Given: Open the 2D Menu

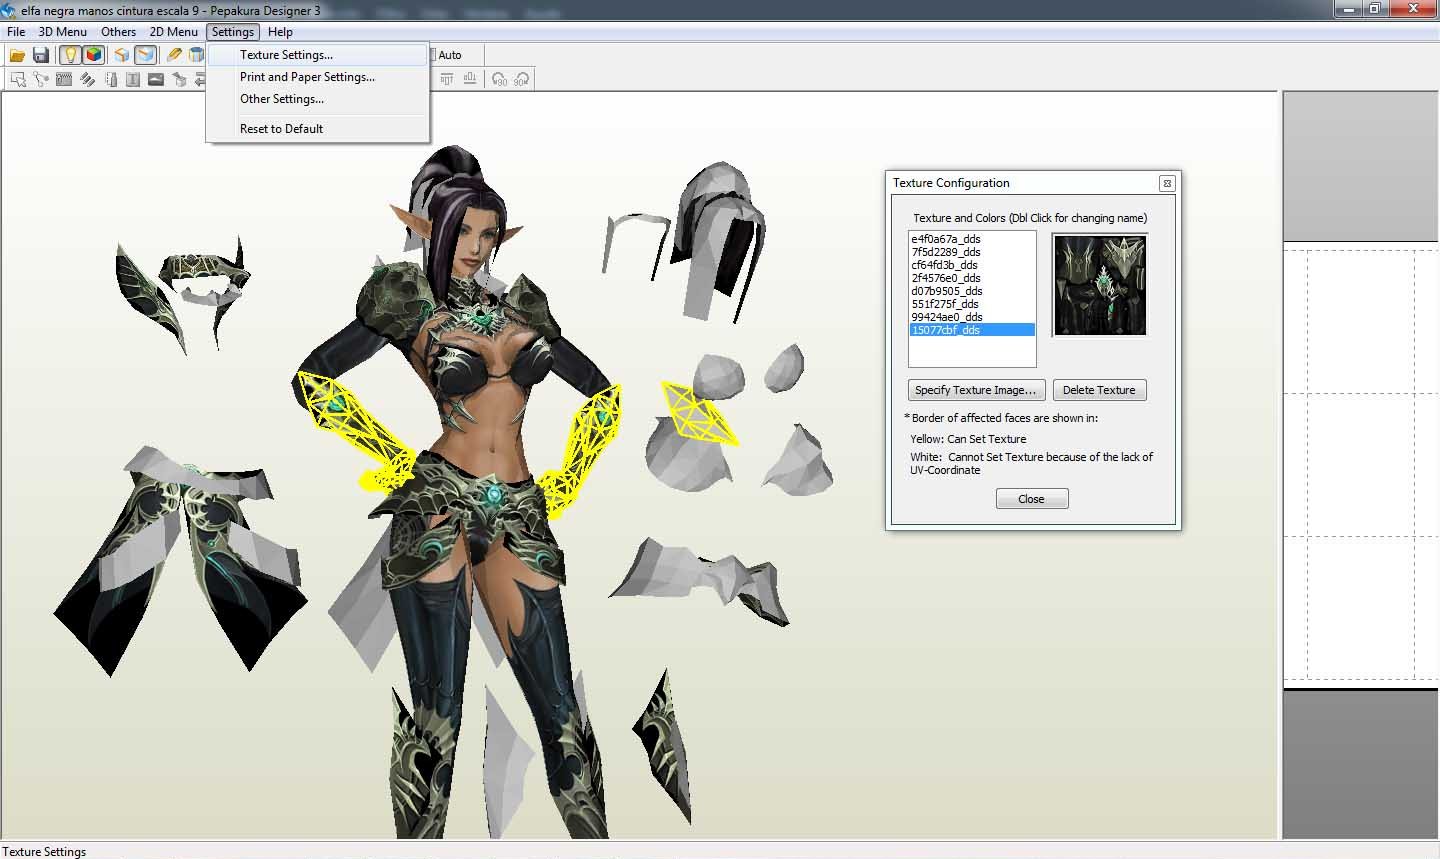Looking at the screenshot, I should tap(174, 32).
